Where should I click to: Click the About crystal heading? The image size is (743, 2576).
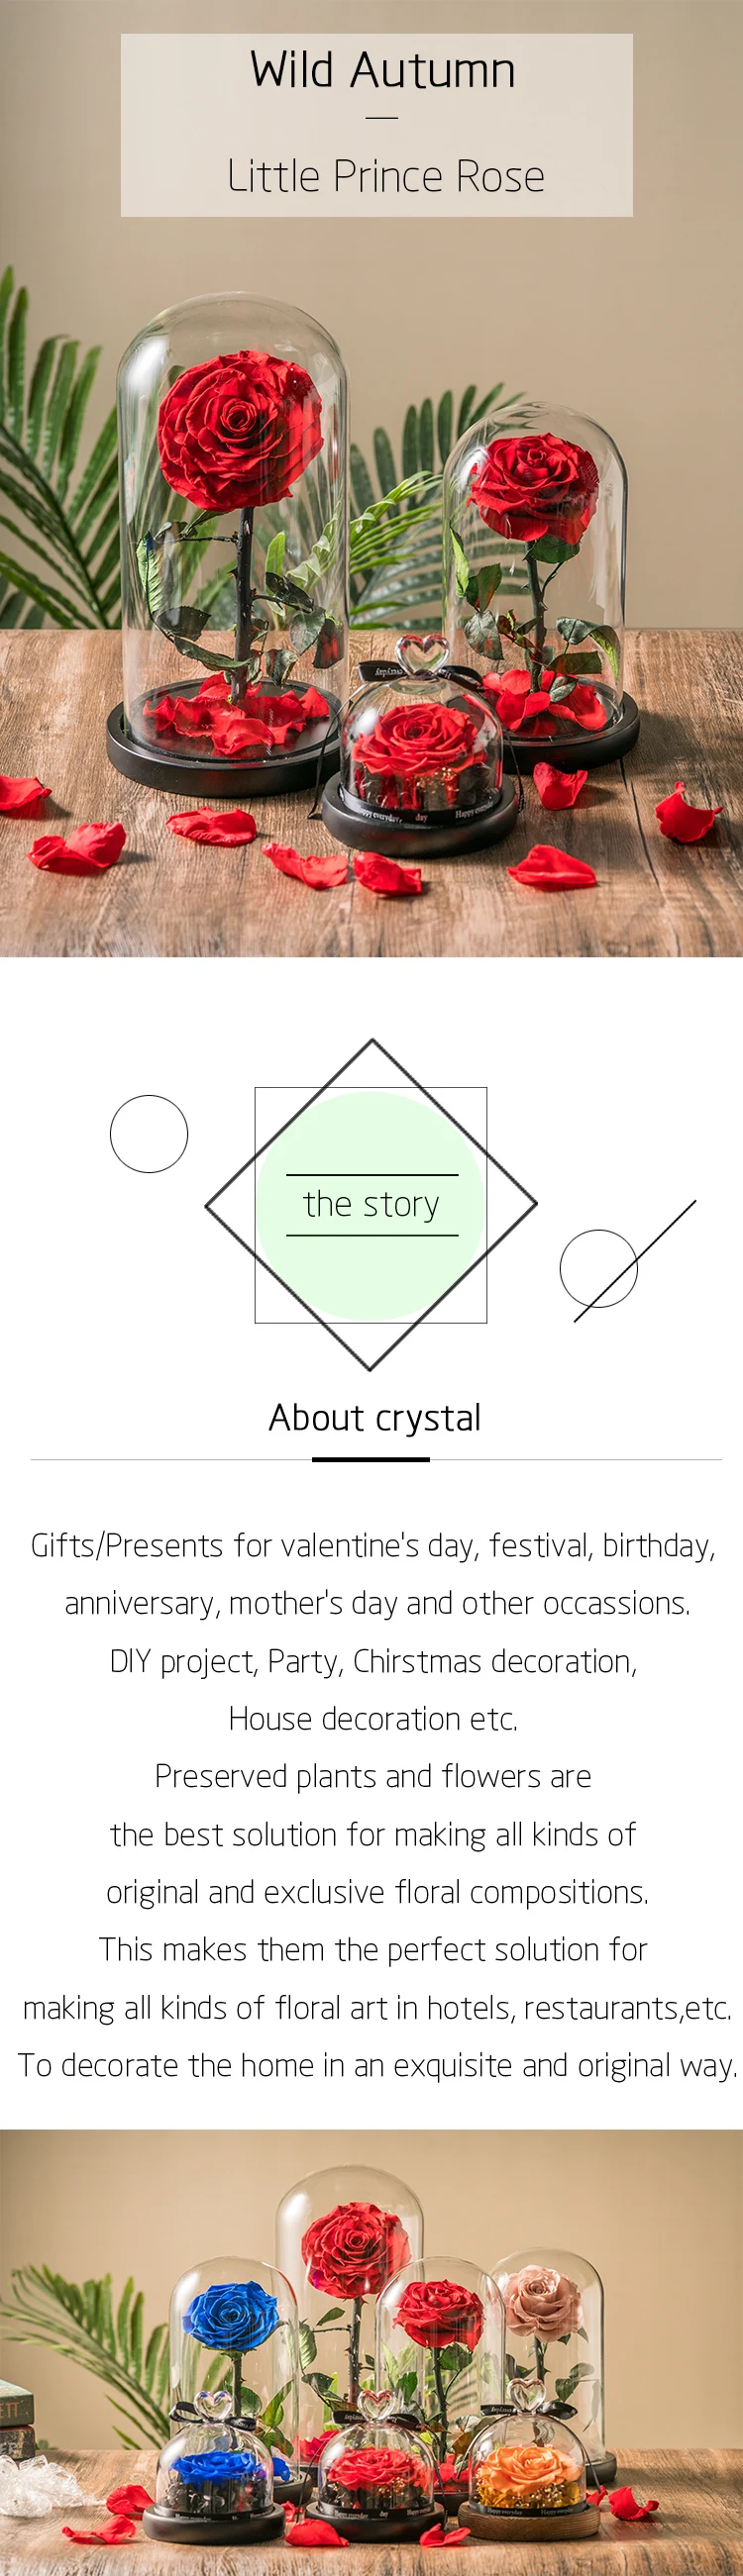(x=375, y=1417)
